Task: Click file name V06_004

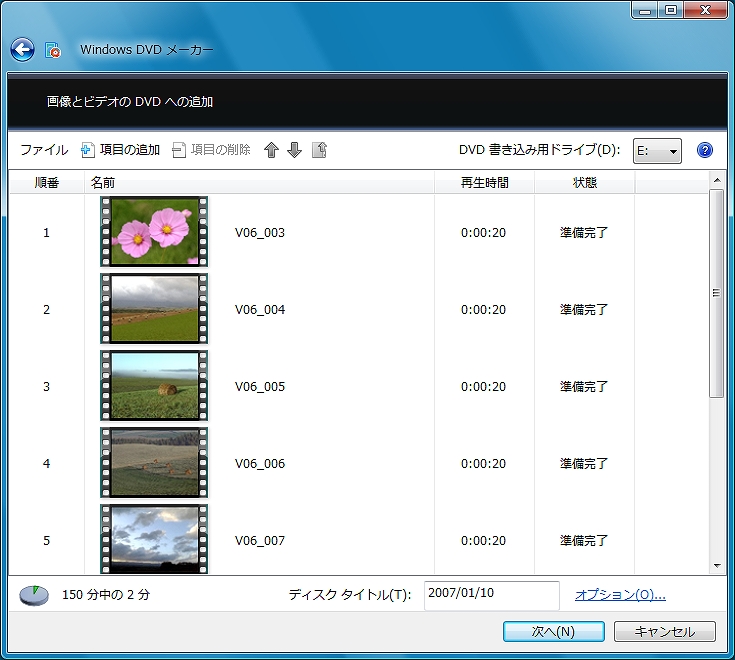Action: (260, 309)
